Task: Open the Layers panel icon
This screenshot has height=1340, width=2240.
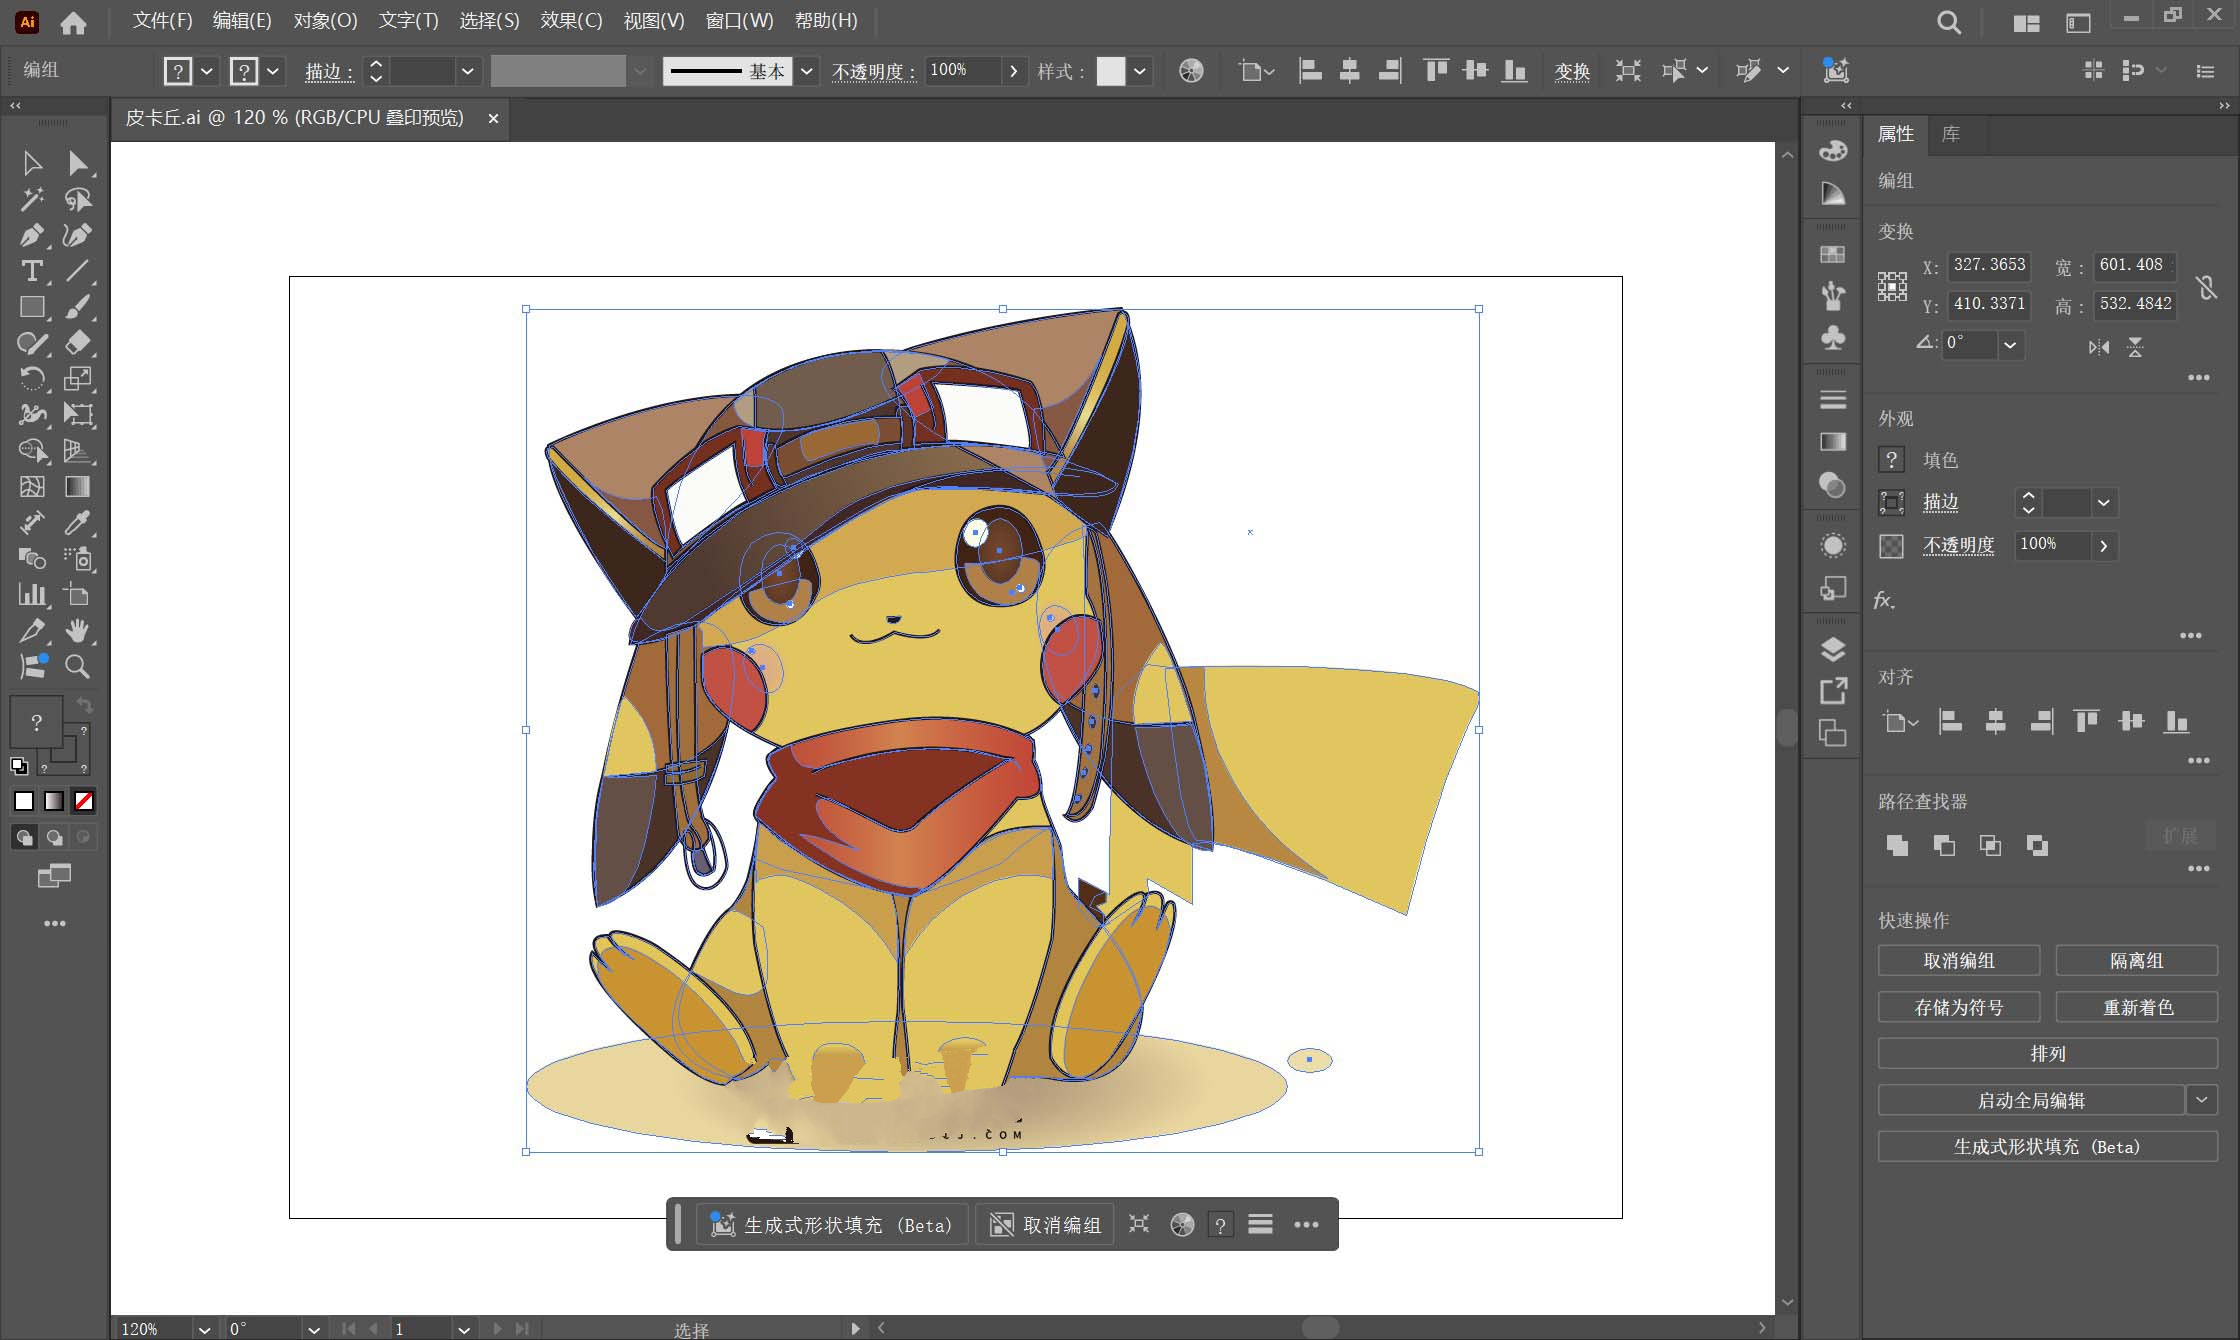Action: click(x=1832, y=649)
